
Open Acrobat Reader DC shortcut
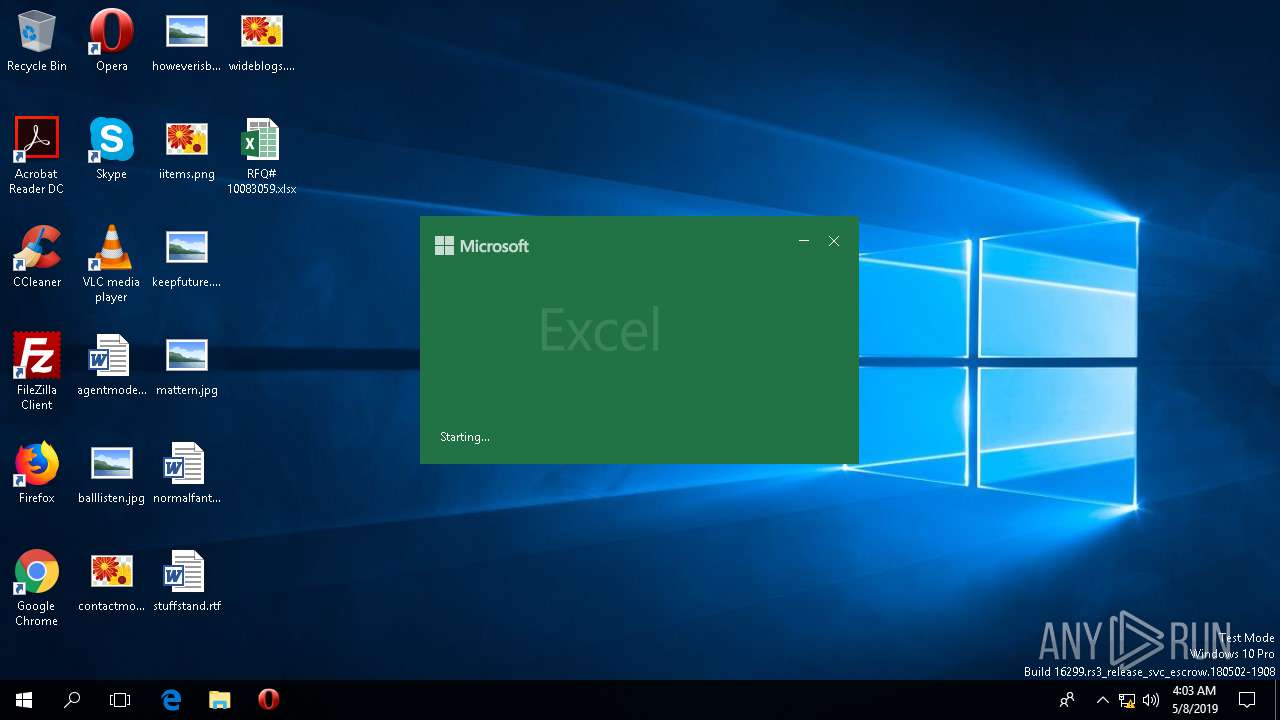click(37, 156)
